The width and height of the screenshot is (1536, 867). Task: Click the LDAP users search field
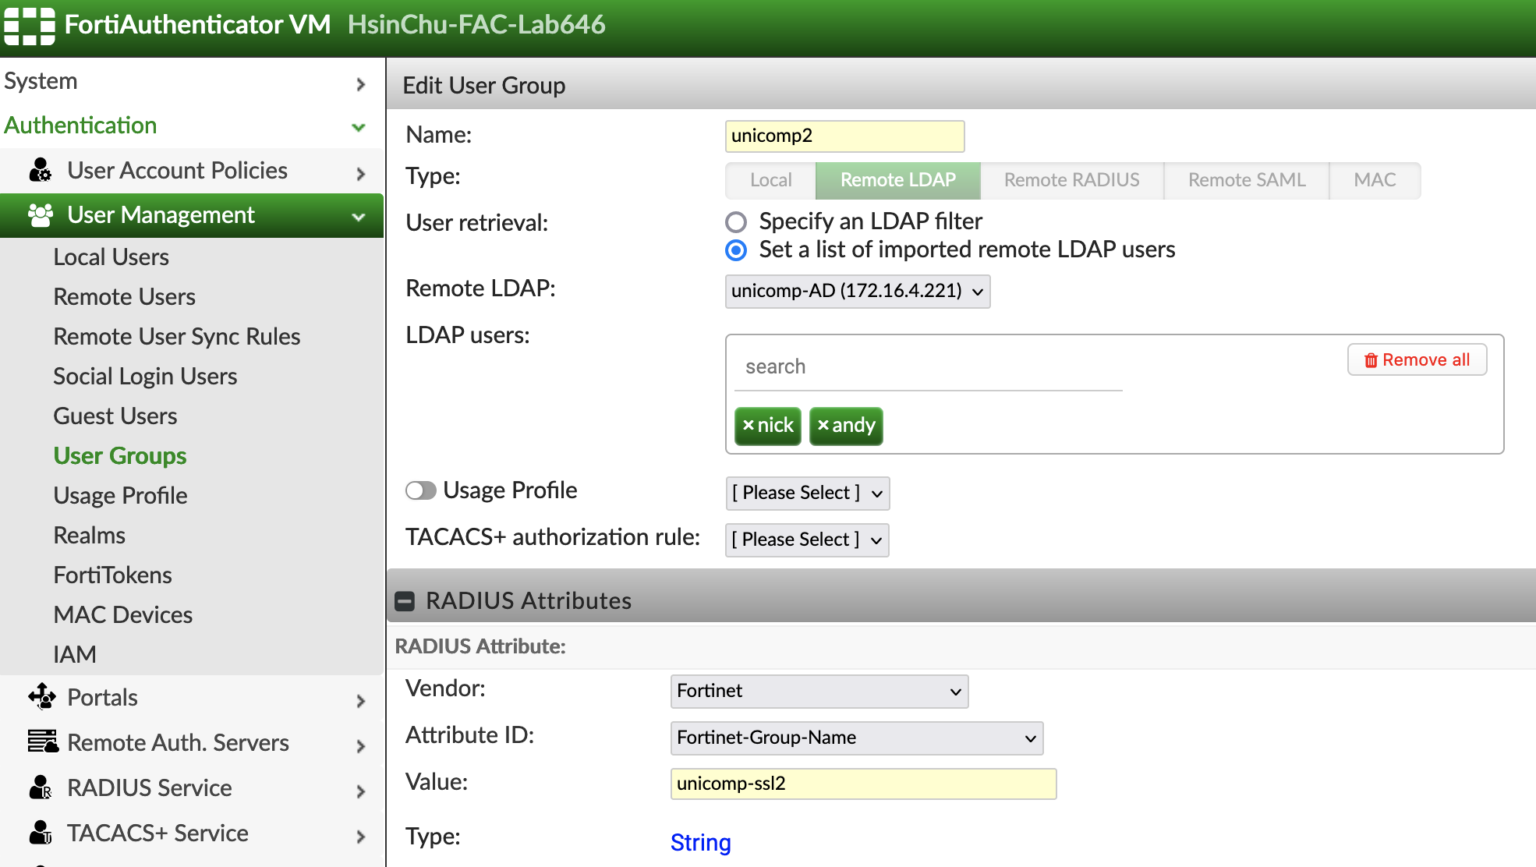pyautogui.click(x=929, y=367)
